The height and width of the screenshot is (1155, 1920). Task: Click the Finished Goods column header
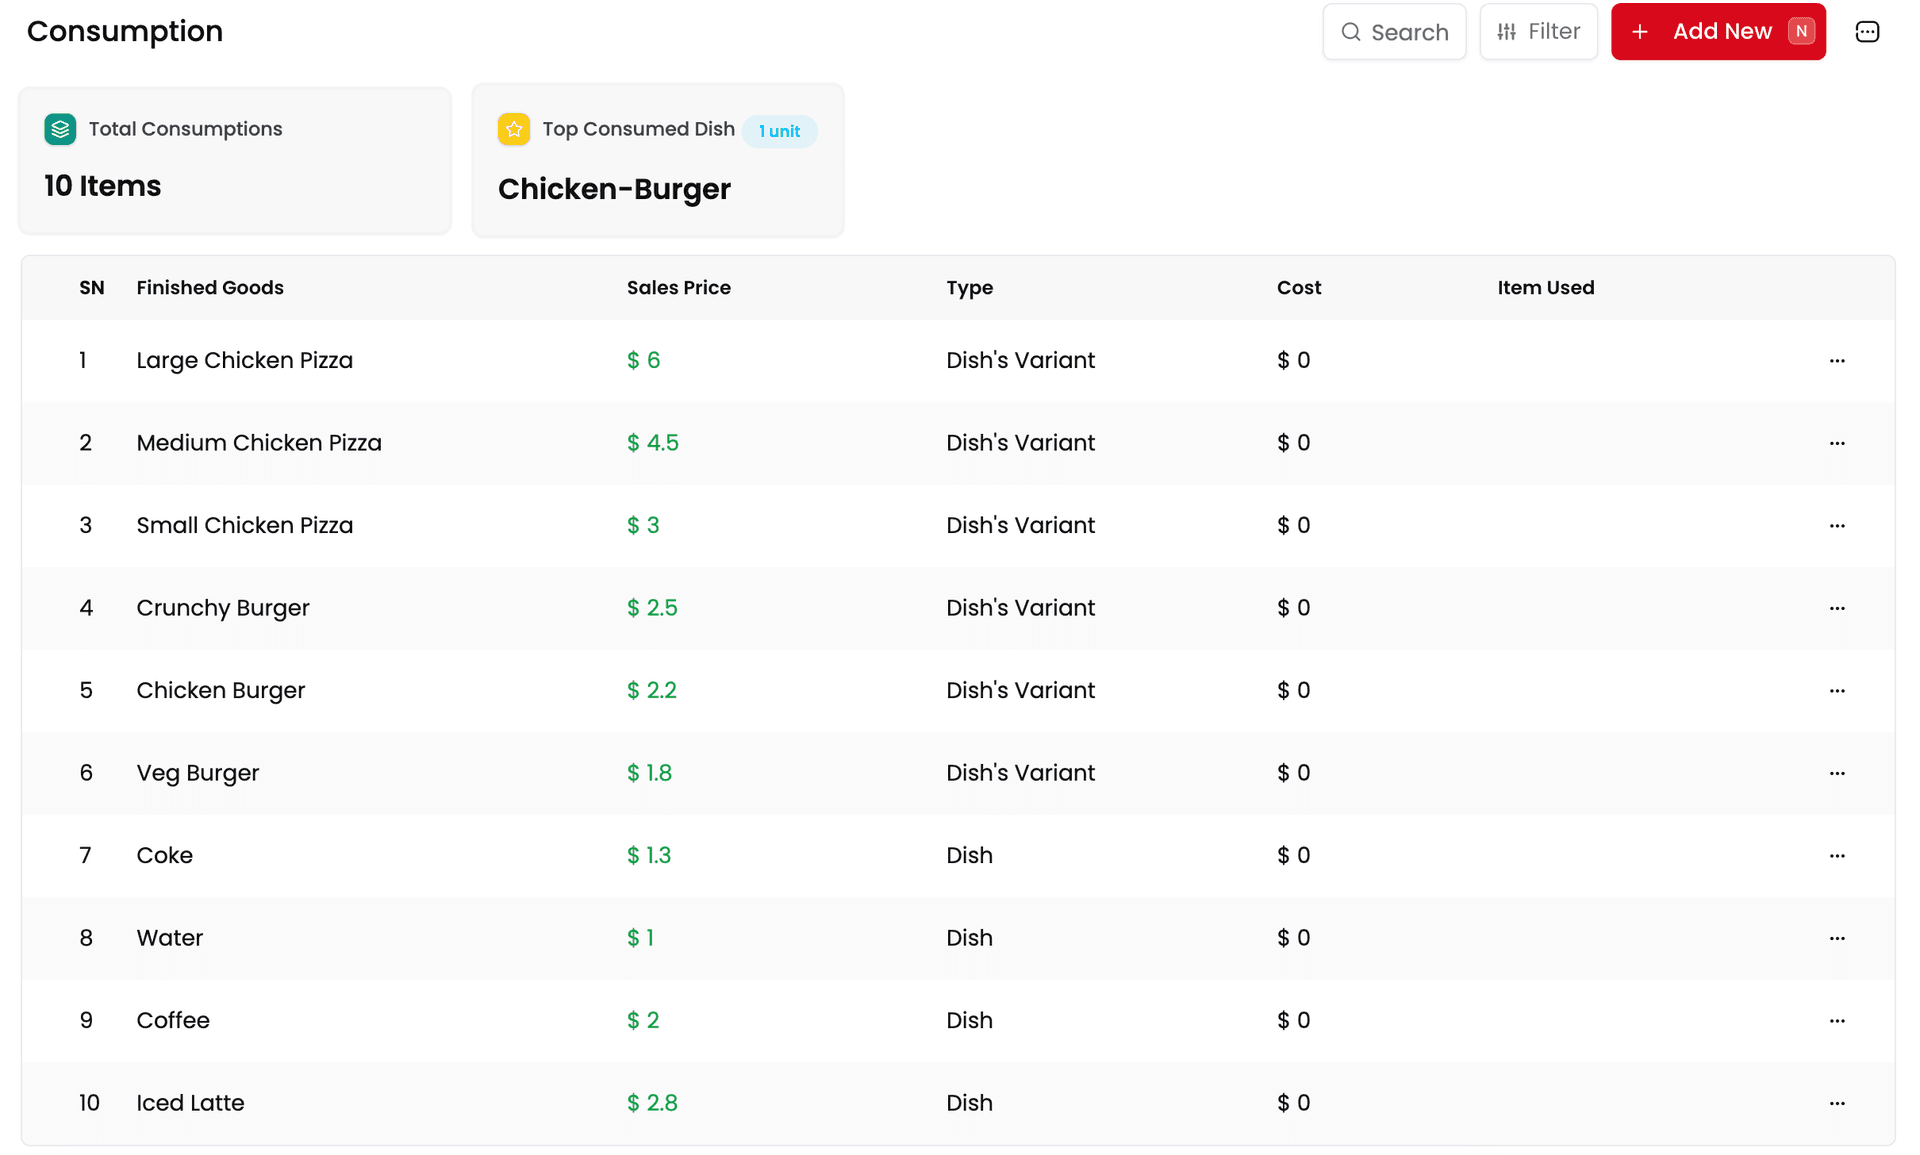tap(210, 288)
